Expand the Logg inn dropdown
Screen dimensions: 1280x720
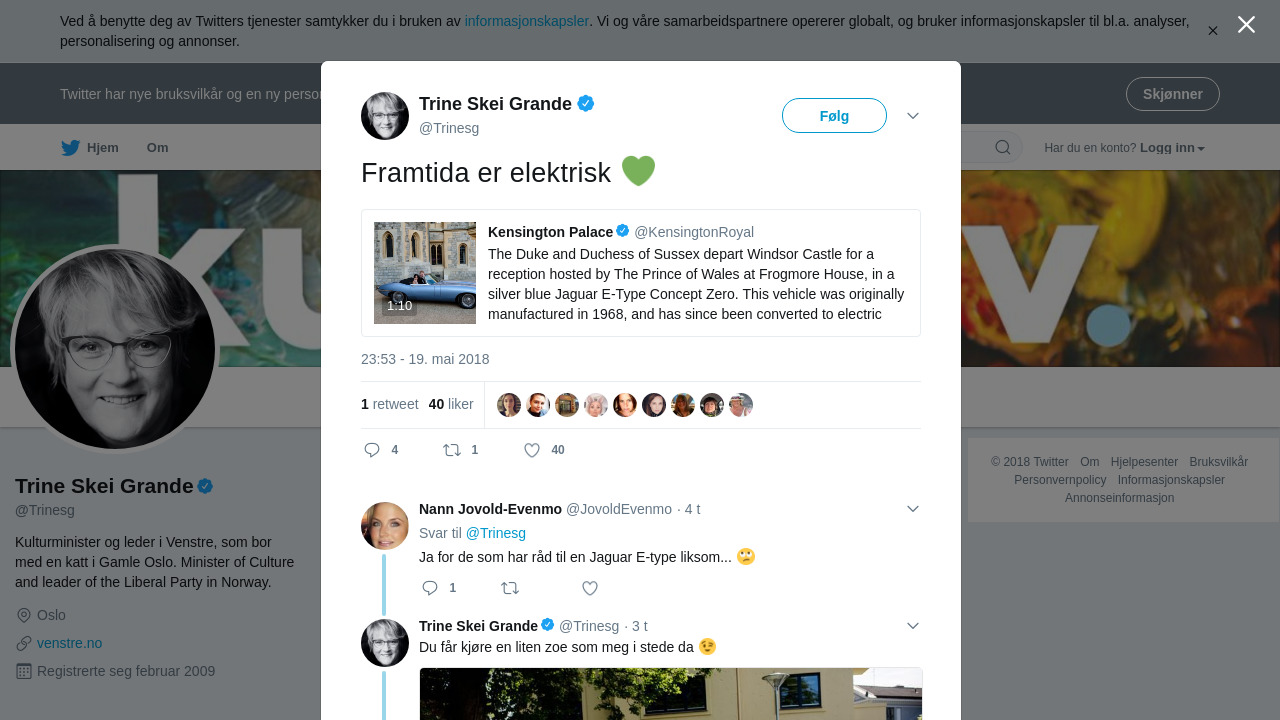click(x=1172, y=148)
